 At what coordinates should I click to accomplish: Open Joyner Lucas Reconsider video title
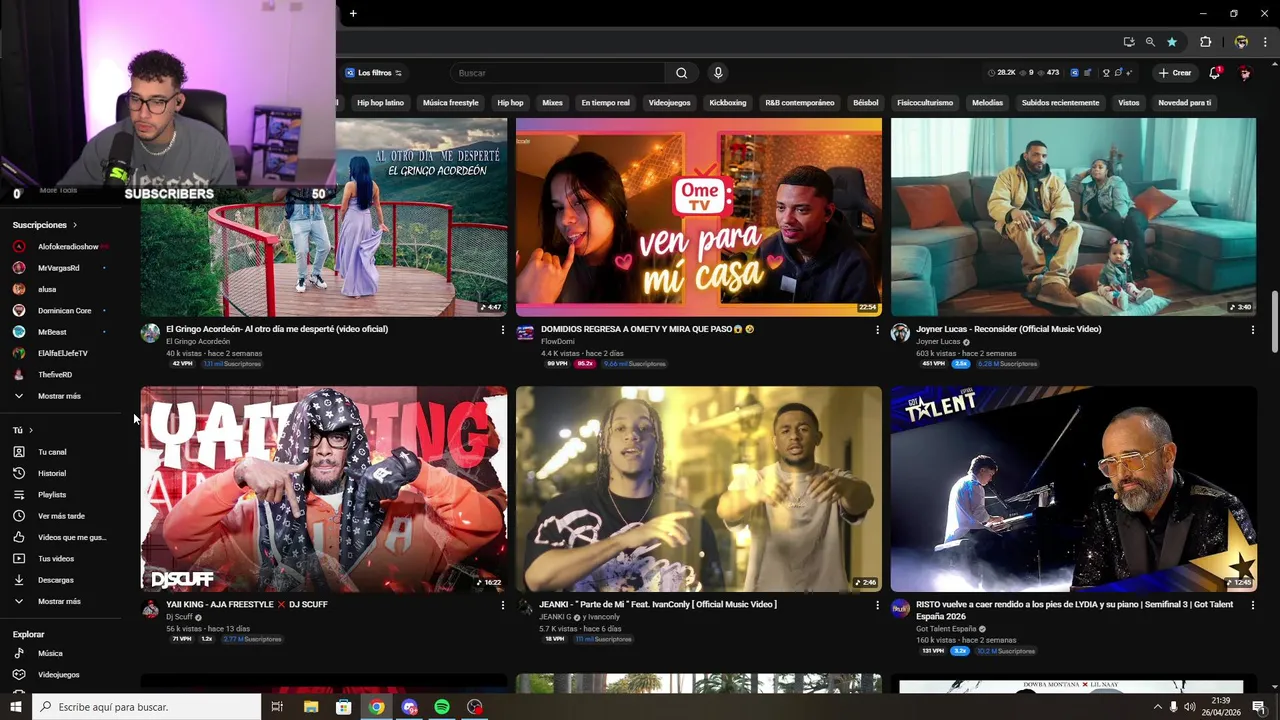pos(1008,329)
